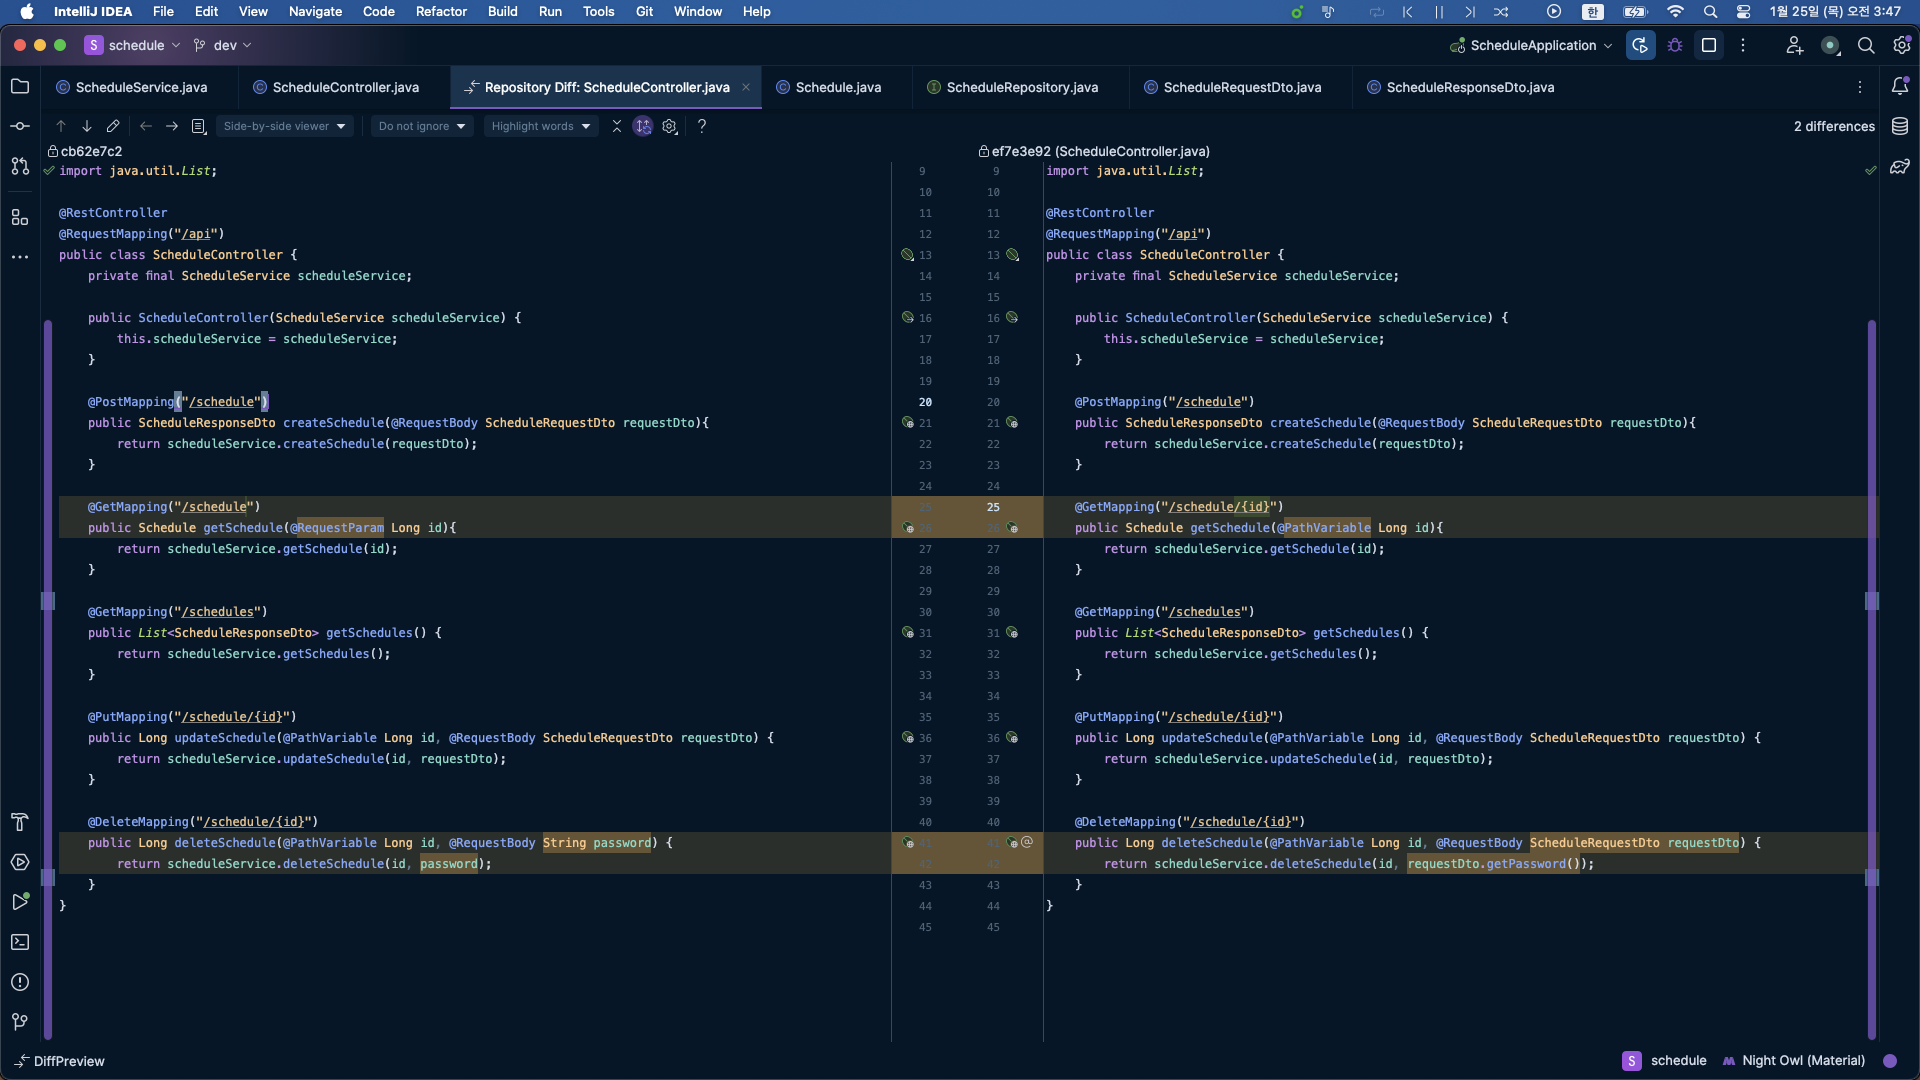Open the Highlight words dropdown
This screenshot has width=1920, height=1080.
[540, 126]
